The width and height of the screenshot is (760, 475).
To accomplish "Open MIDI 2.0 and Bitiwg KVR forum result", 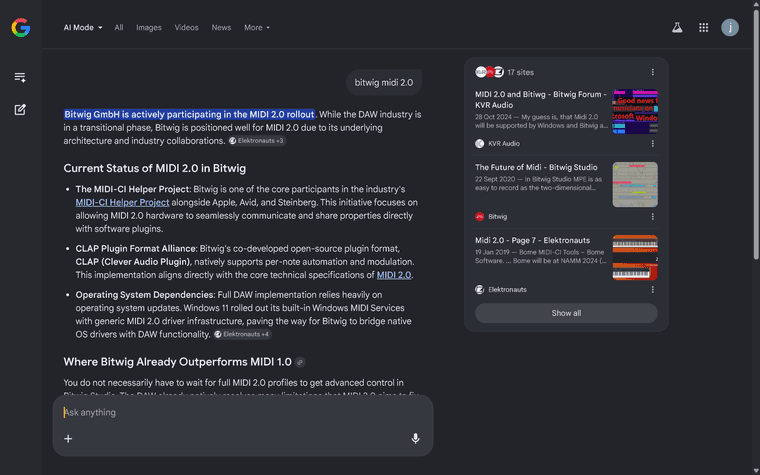I will [x=541, y=100].
